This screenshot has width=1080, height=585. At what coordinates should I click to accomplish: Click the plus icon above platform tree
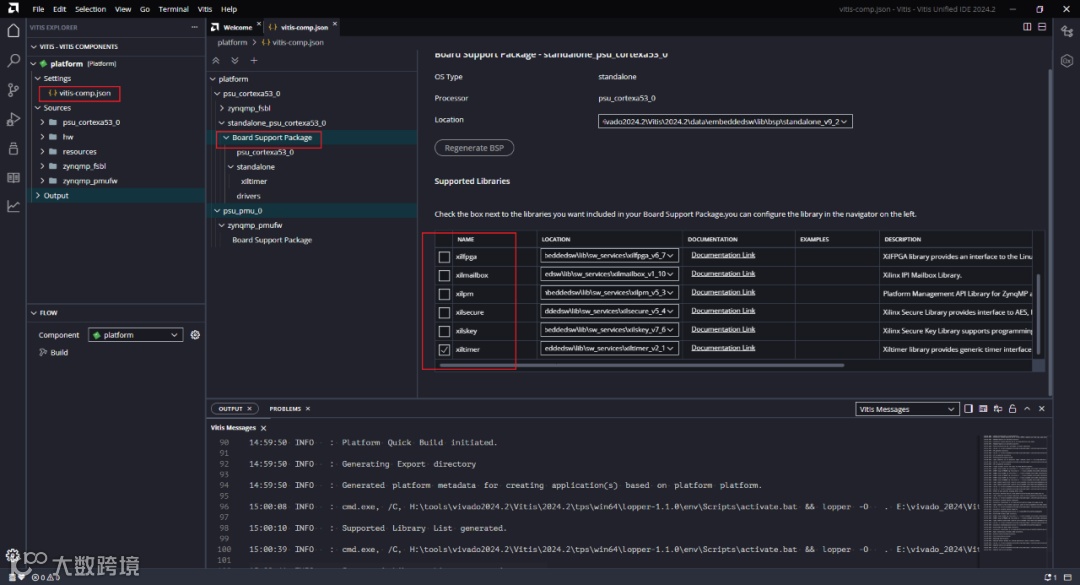point(253,61)
